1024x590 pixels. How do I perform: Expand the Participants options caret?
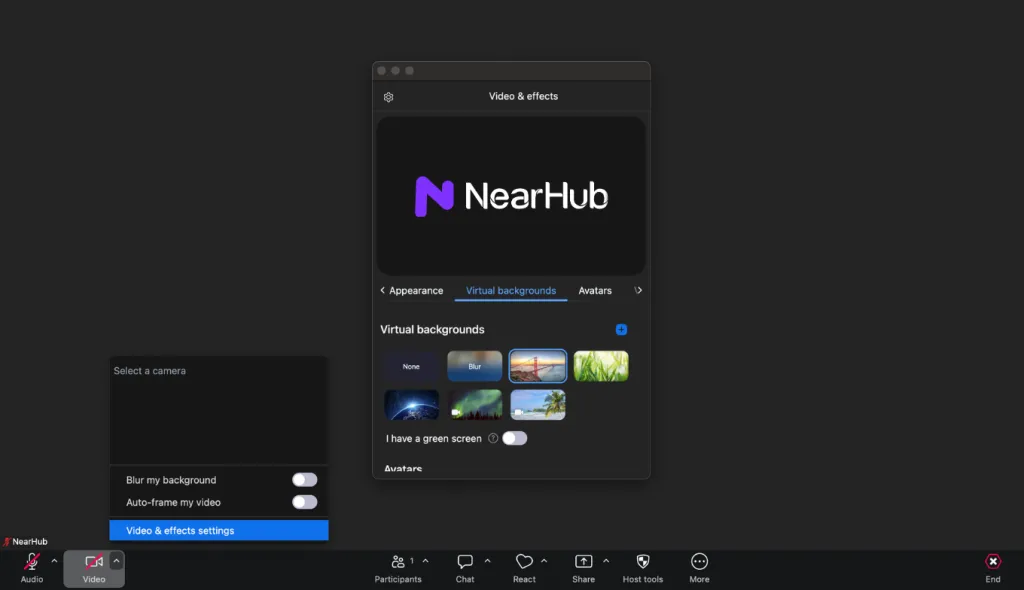point(426,561)
